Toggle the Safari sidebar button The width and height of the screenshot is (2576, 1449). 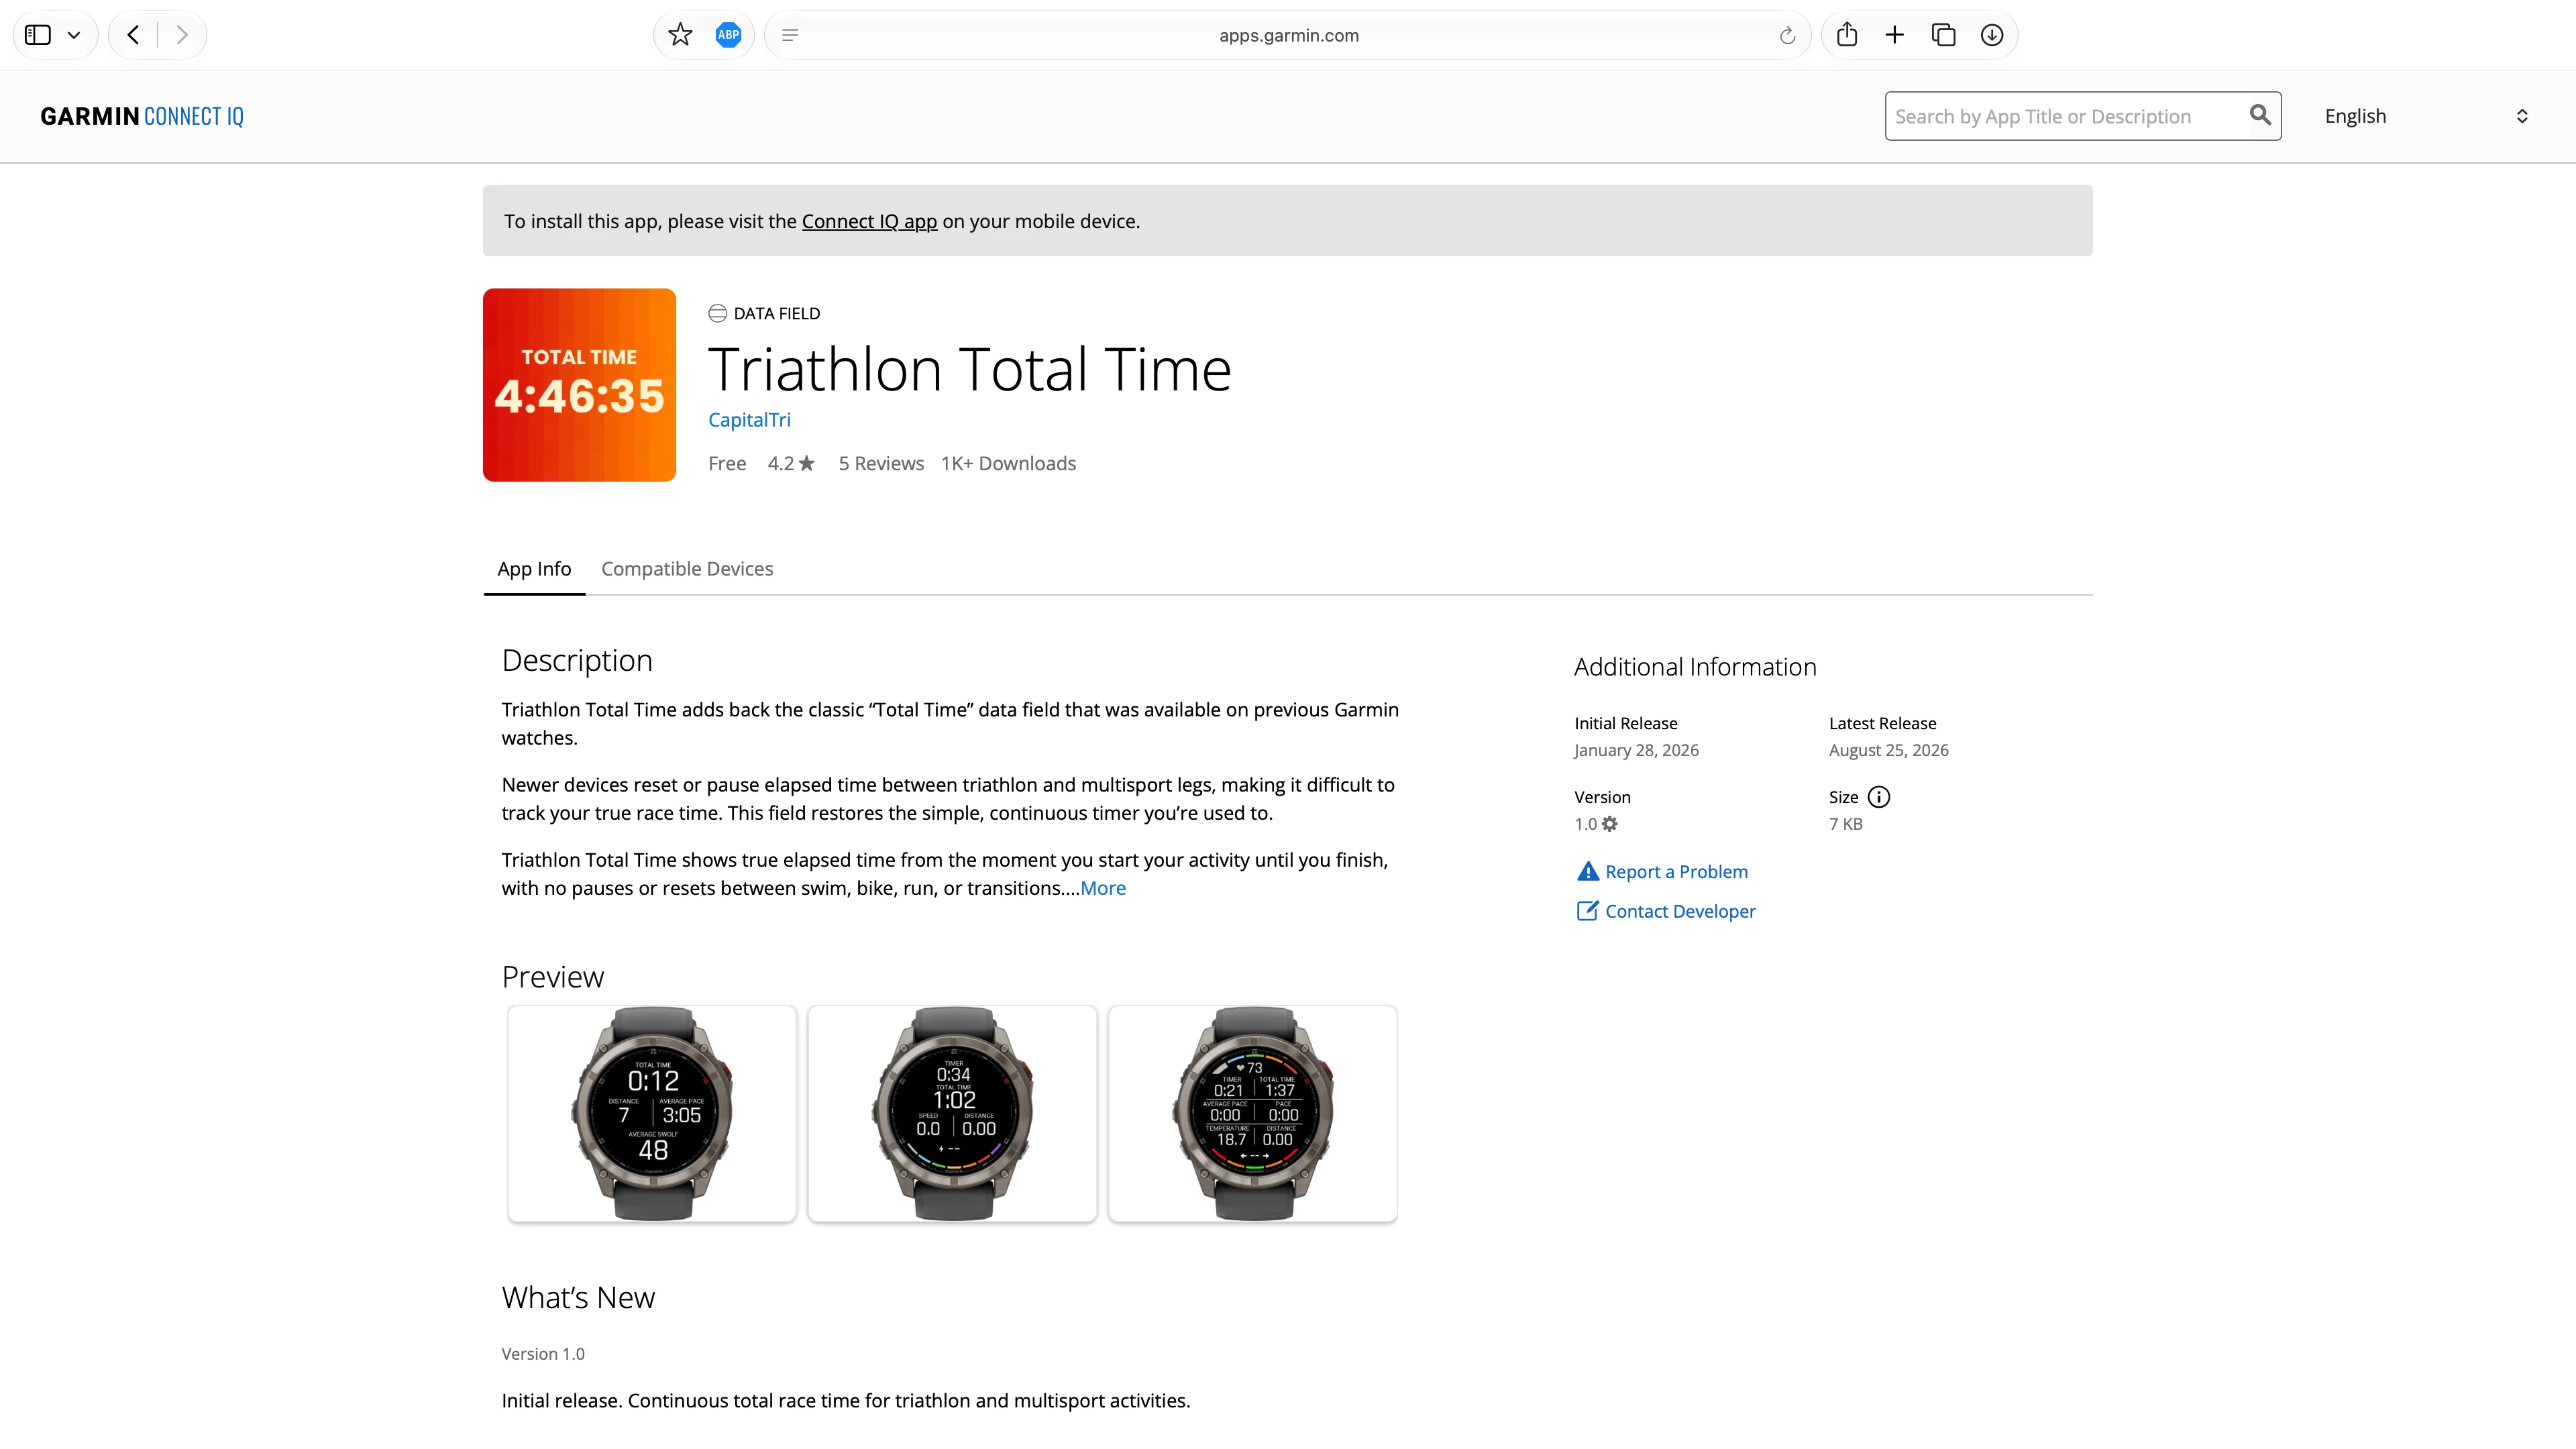point(38,35)
